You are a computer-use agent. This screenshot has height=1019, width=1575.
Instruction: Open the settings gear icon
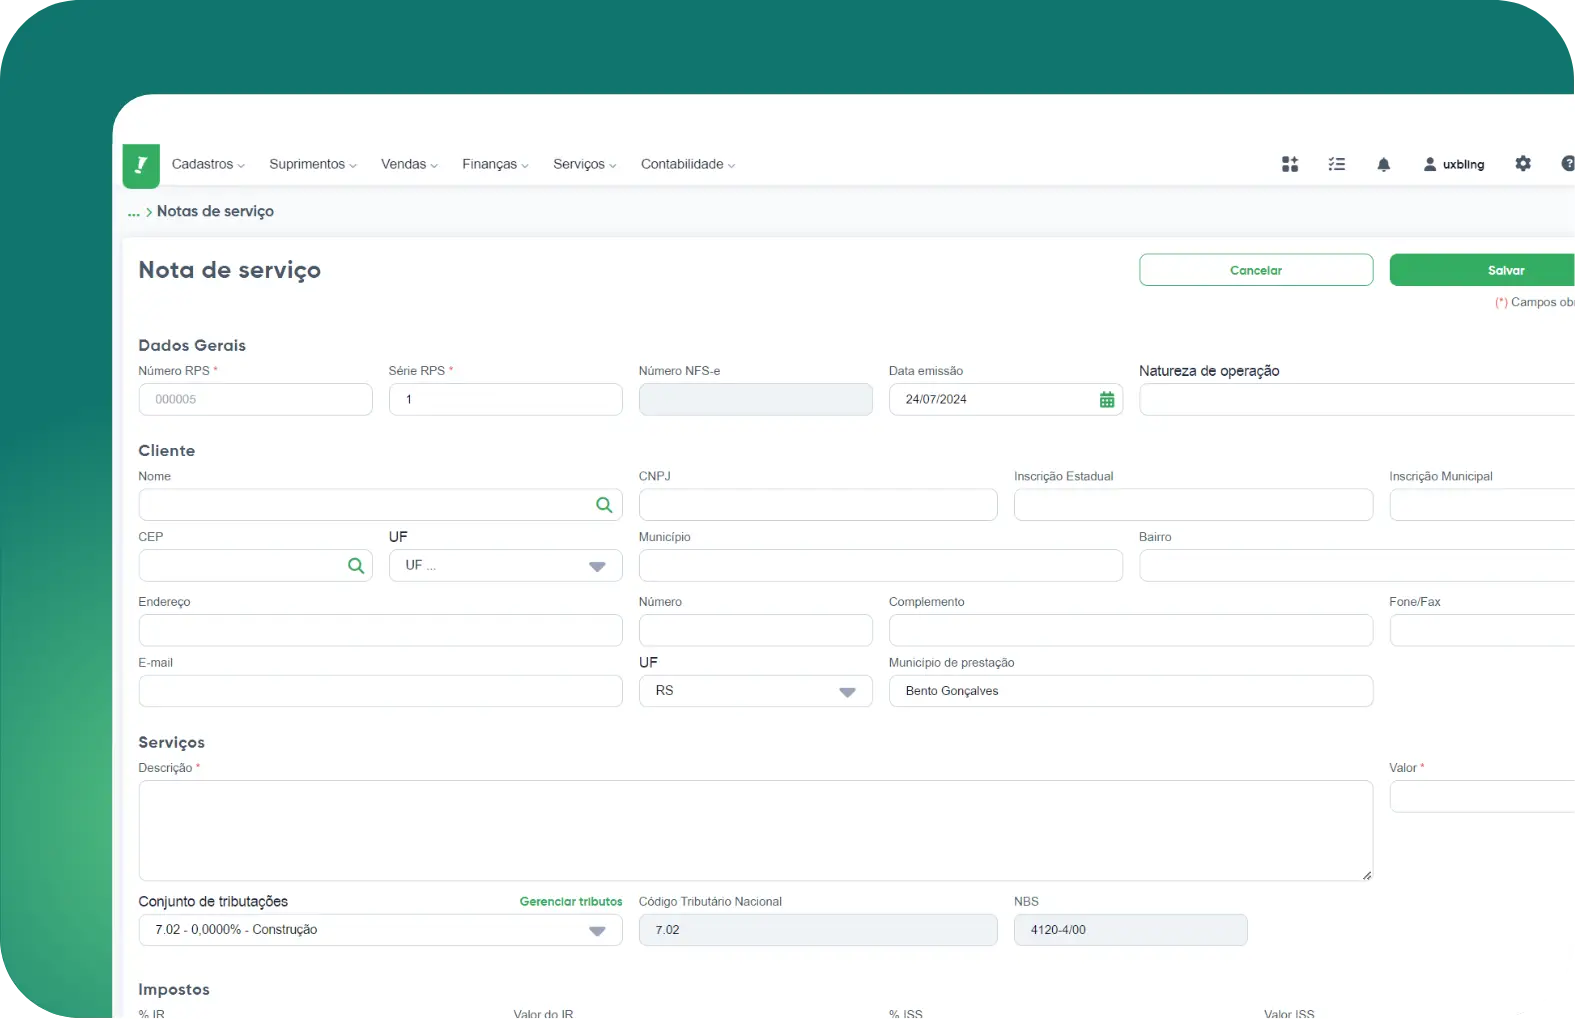click(x=1523, y=163)
